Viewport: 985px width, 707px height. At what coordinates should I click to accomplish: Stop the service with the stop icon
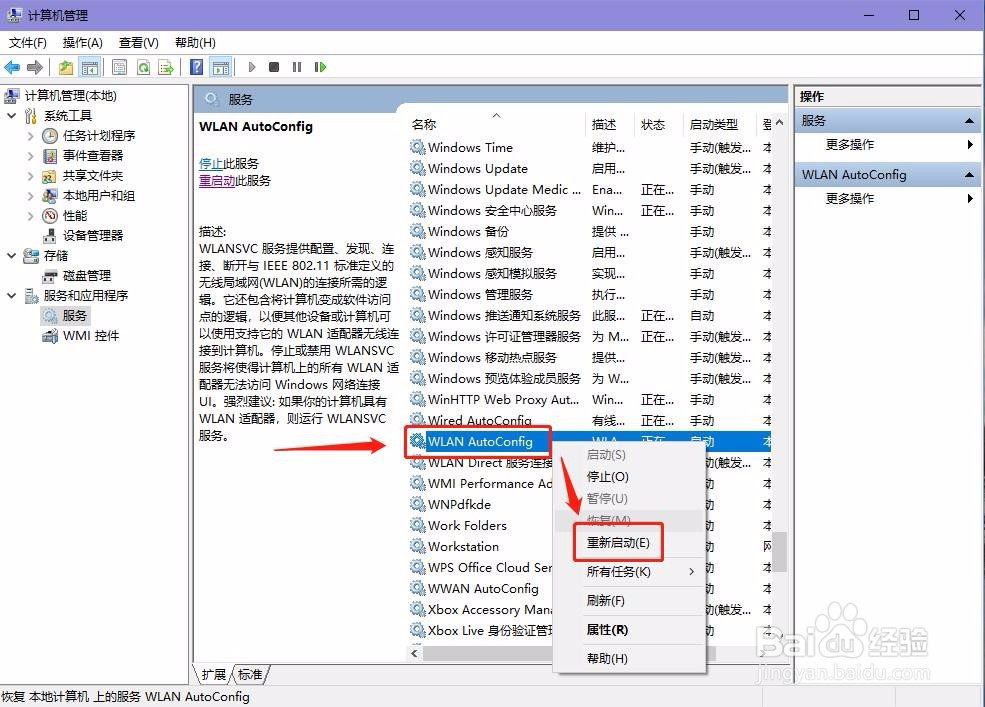(x=273, y=67)
